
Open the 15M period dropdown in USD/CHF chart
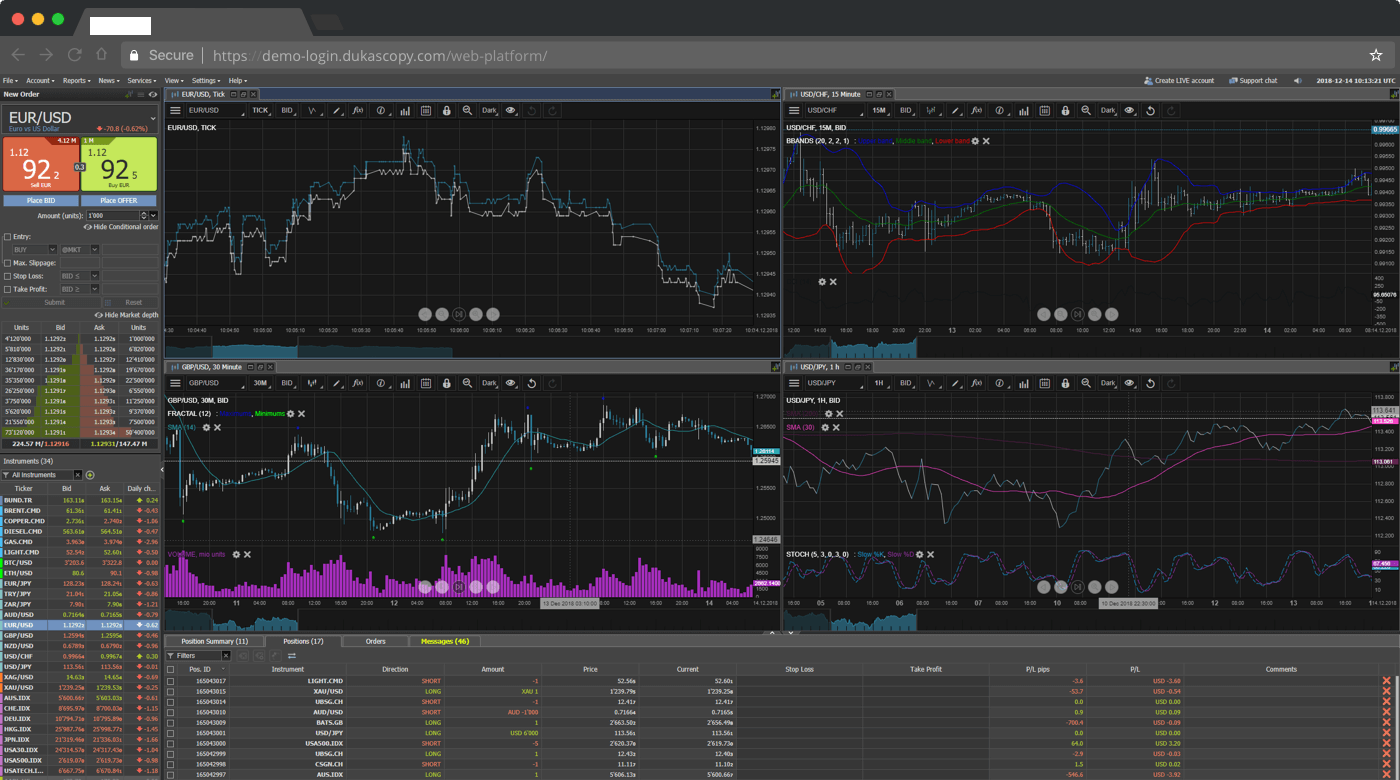pos(880,111)
